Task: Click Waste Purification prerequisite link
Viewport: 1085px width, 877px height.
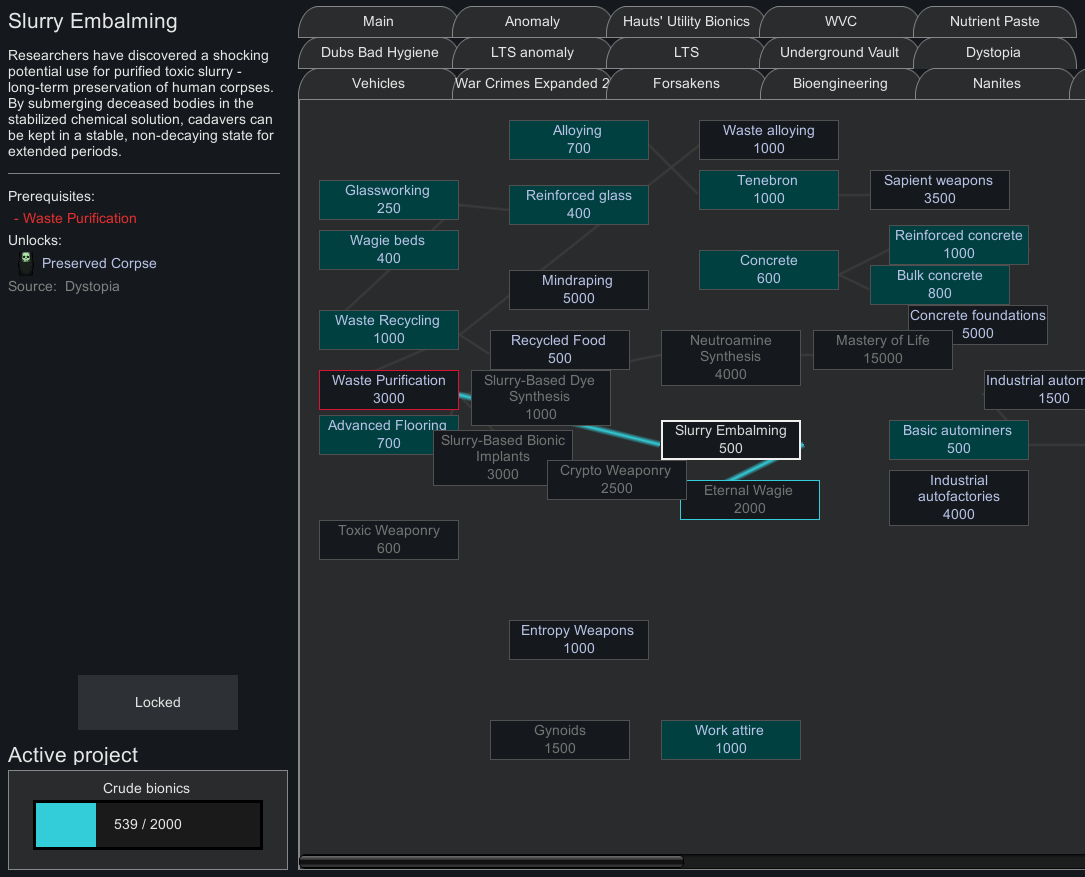Action: 79,218
